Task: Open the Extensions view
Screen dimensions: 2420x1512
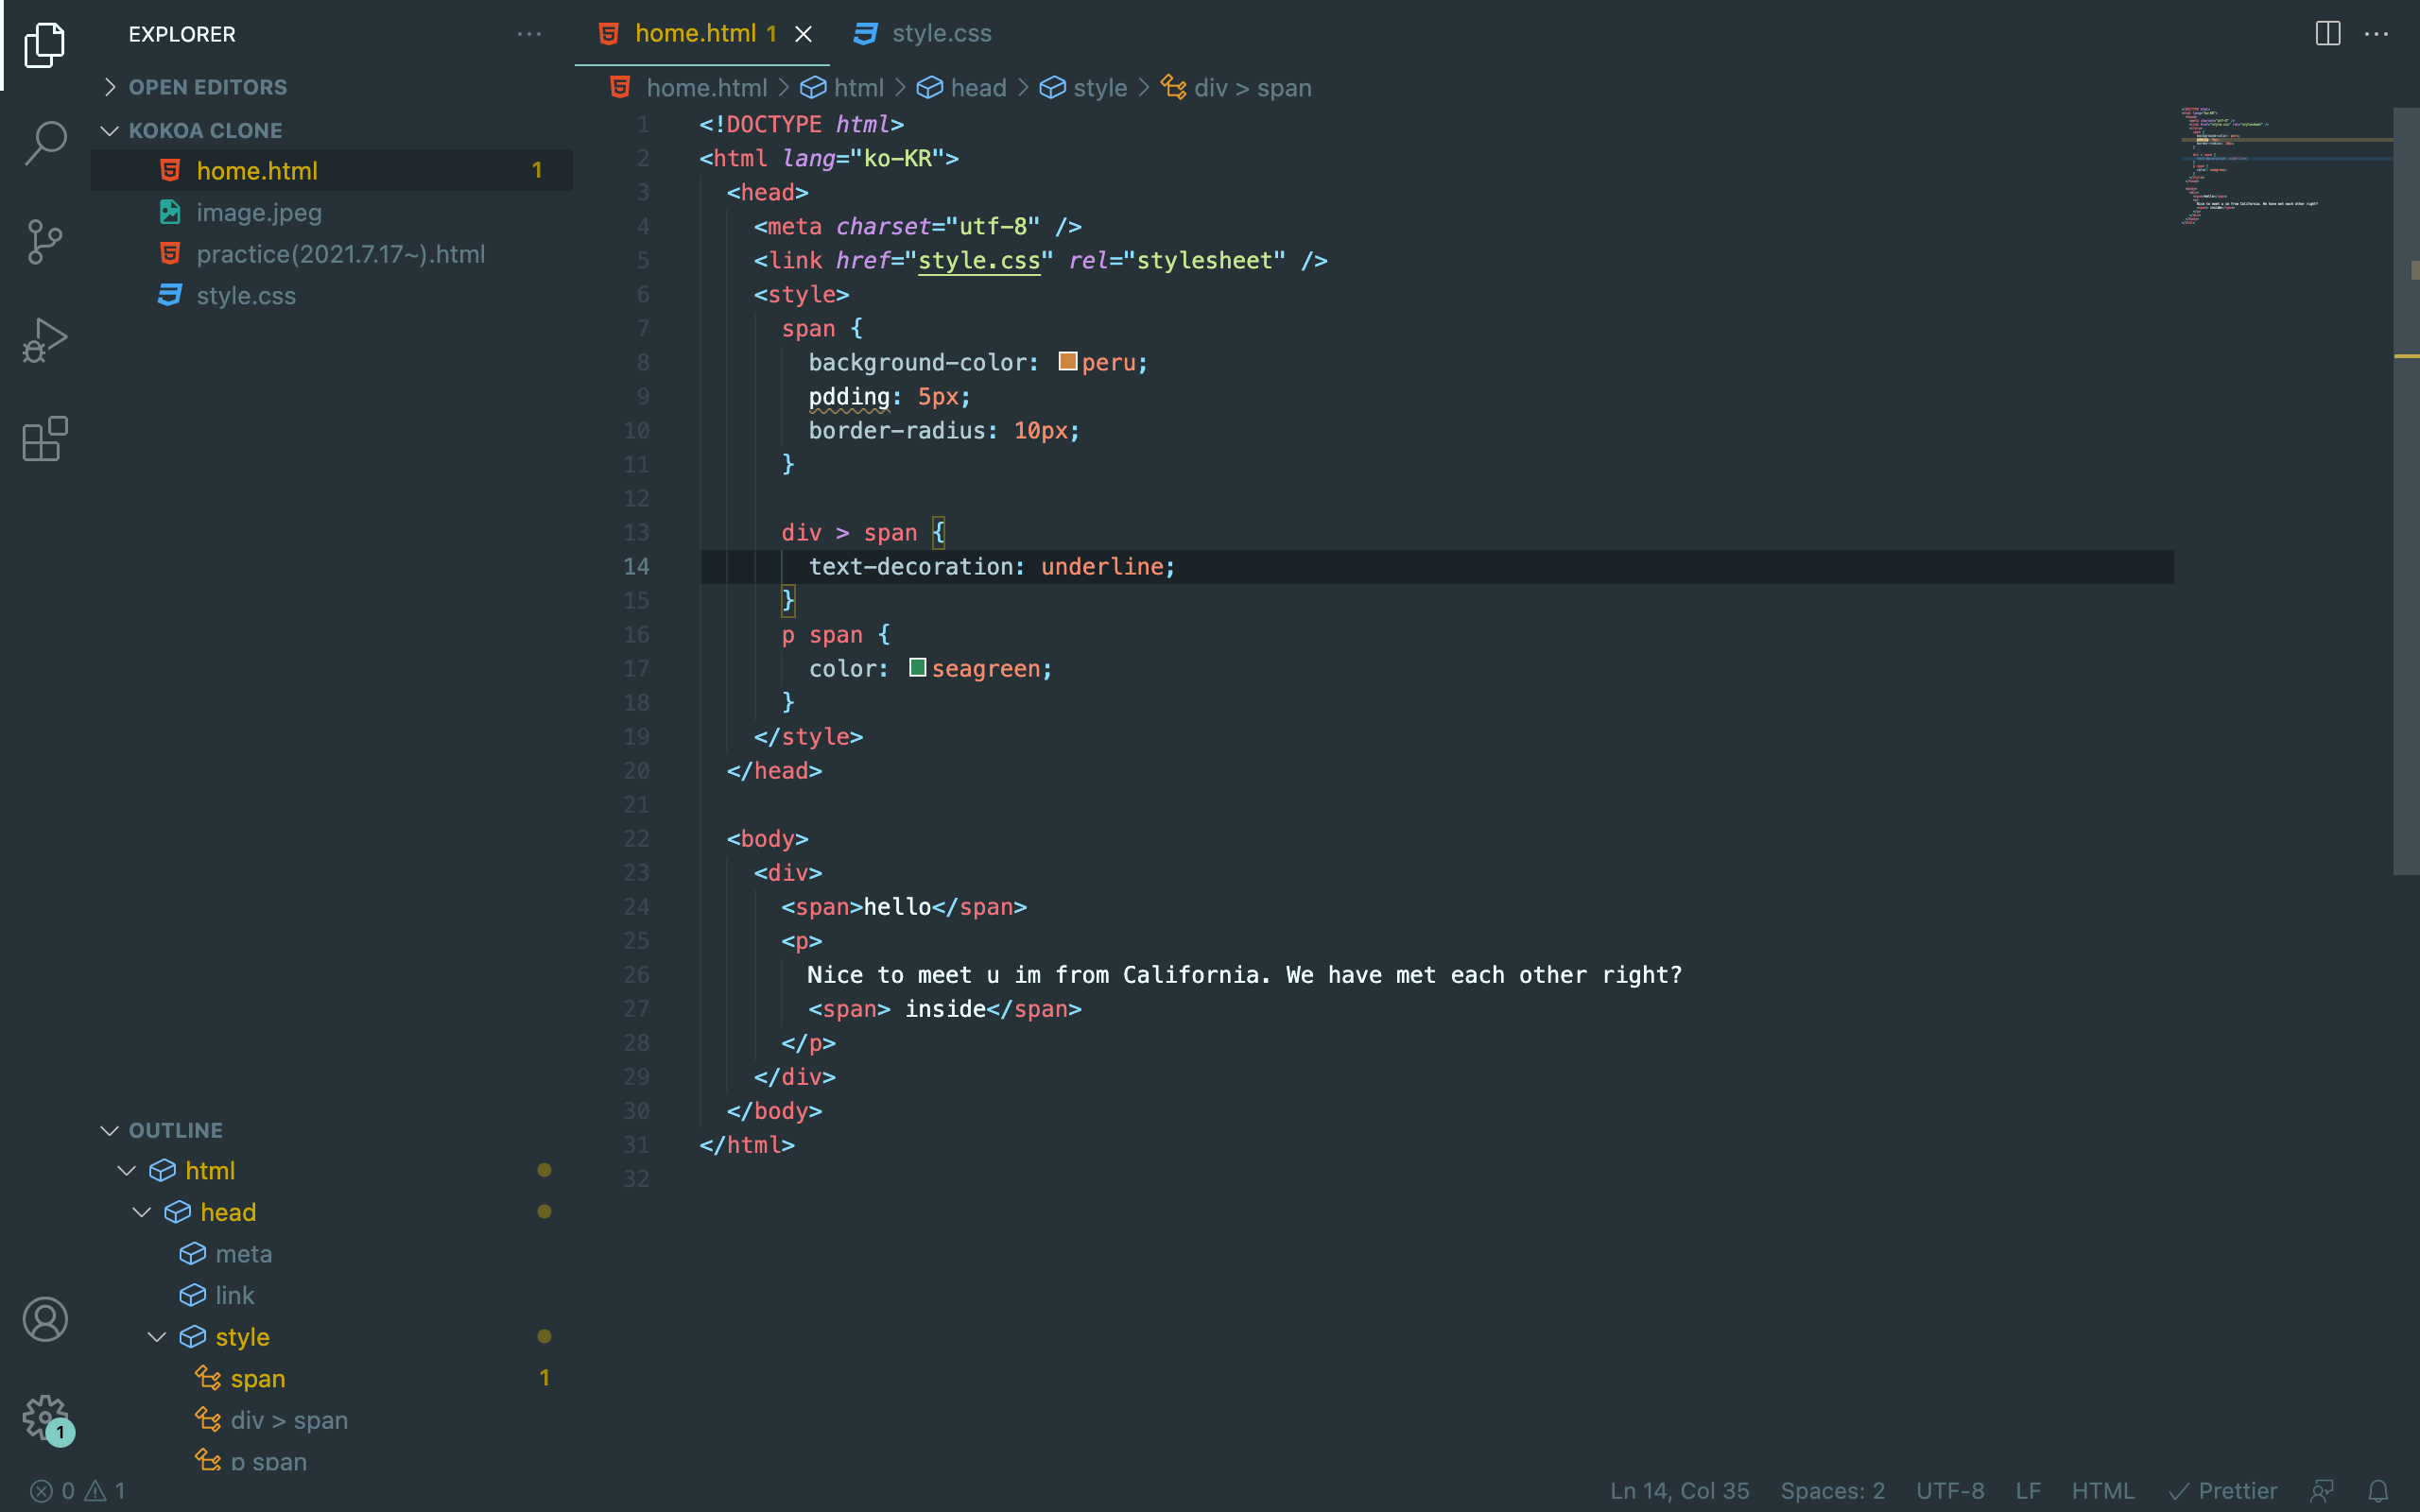Action: (x=45, y=439)
